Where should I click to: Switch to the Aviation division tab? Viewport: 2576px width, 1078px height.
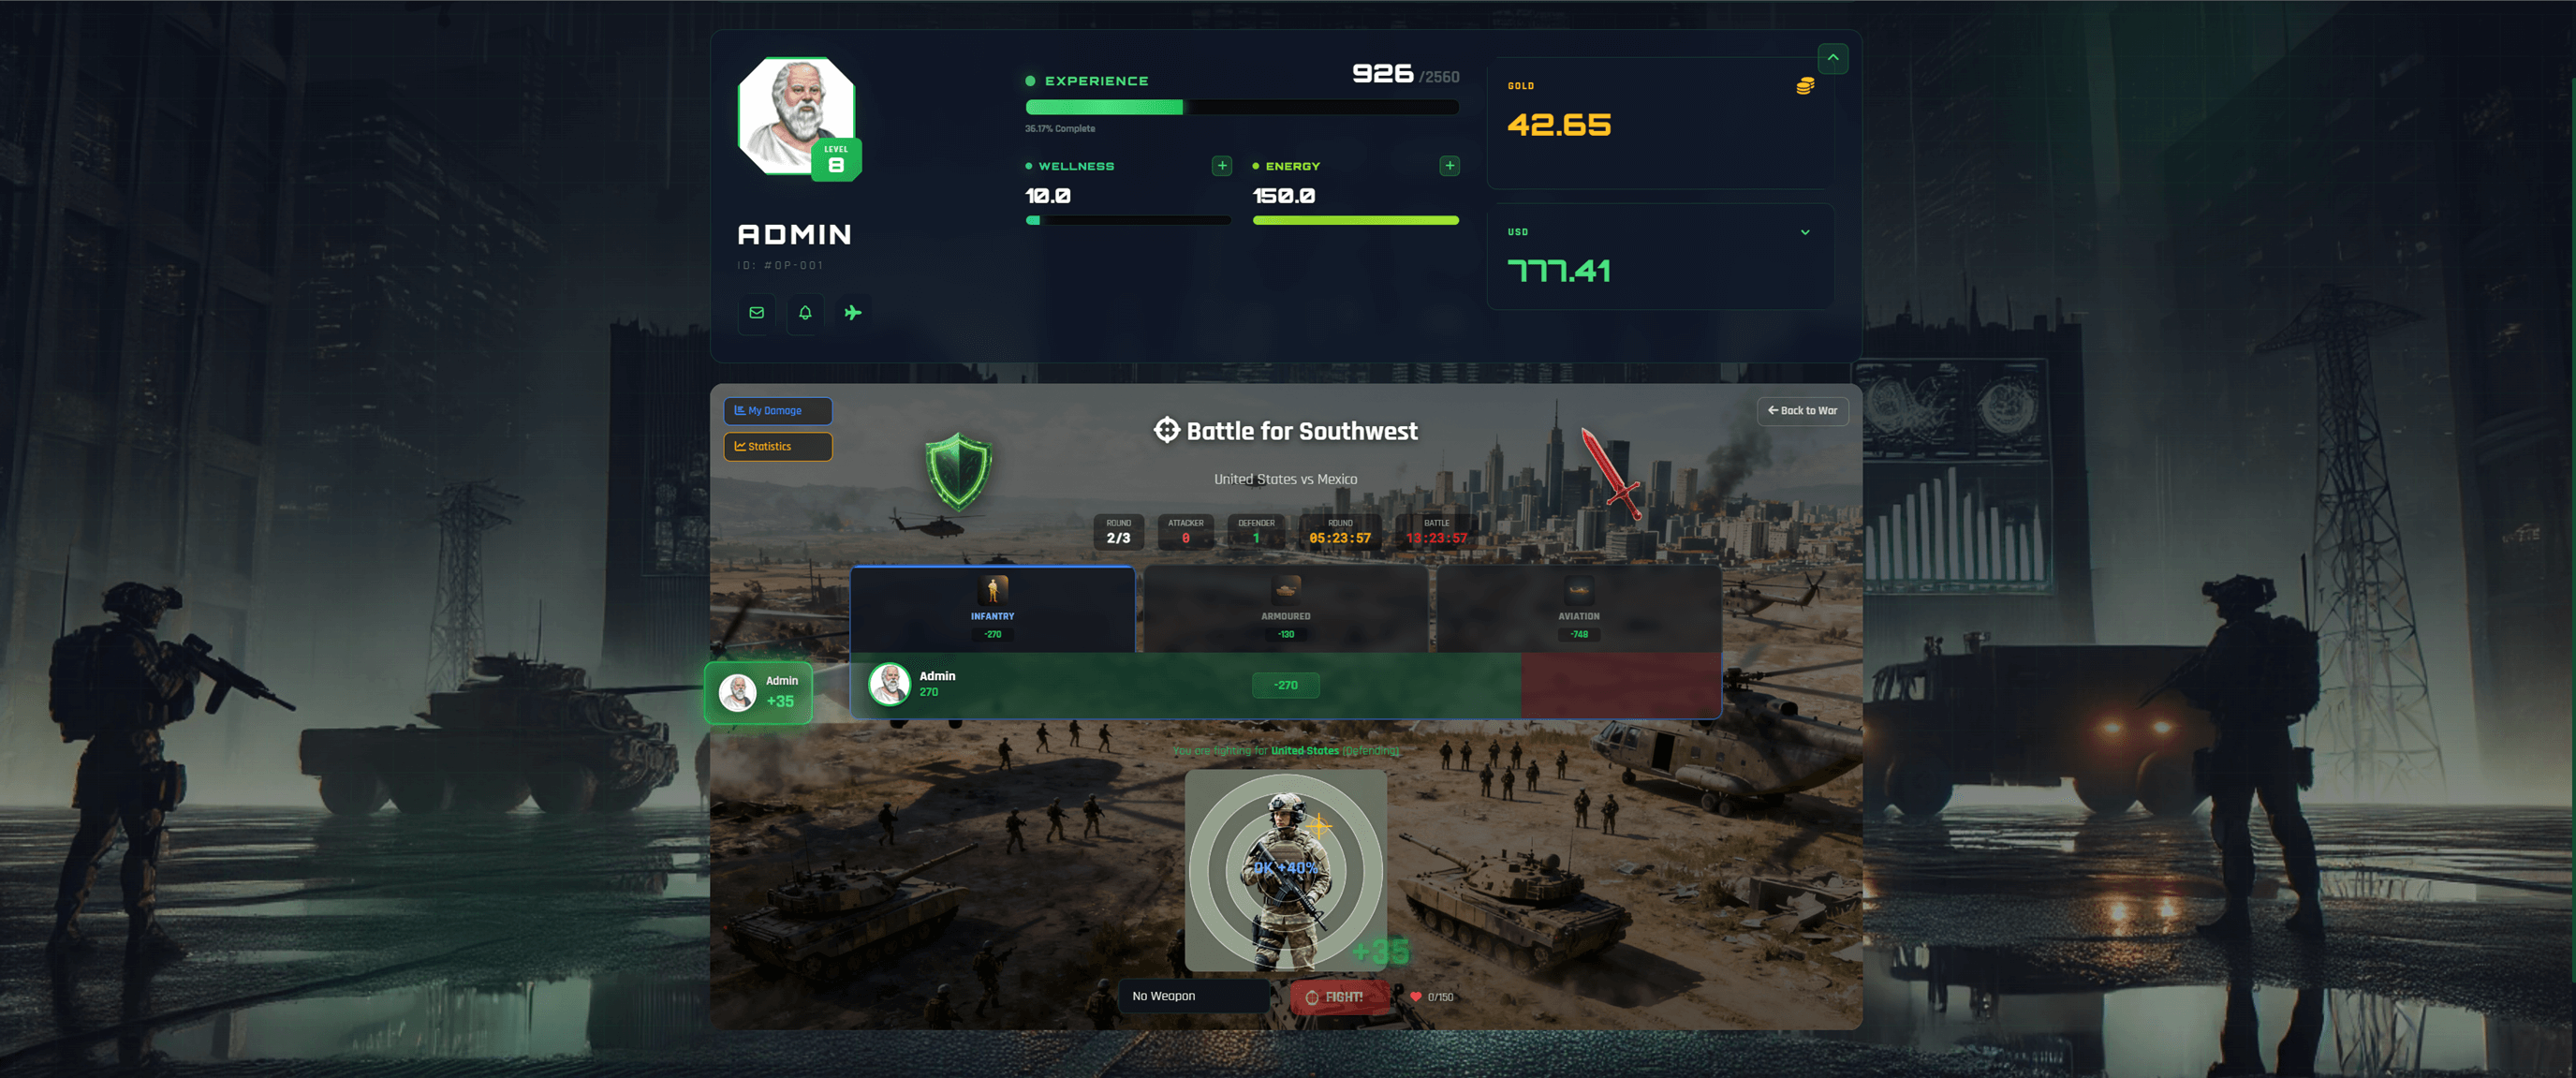(x=1578, y=609)
